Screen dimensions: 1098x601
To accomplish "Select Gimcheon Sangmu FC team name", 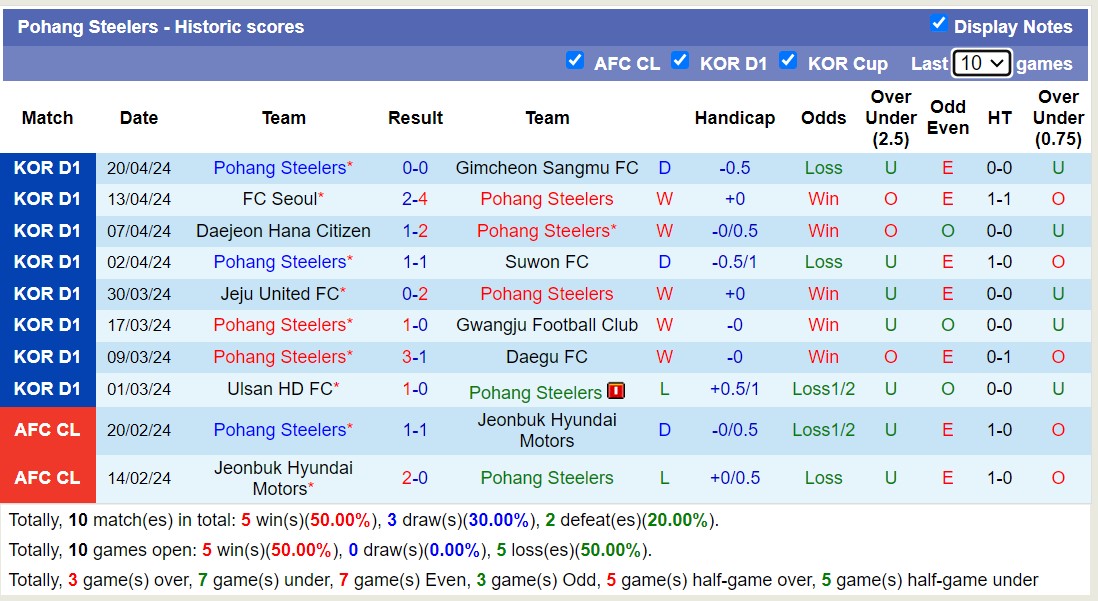I will [x=546, y=168].
